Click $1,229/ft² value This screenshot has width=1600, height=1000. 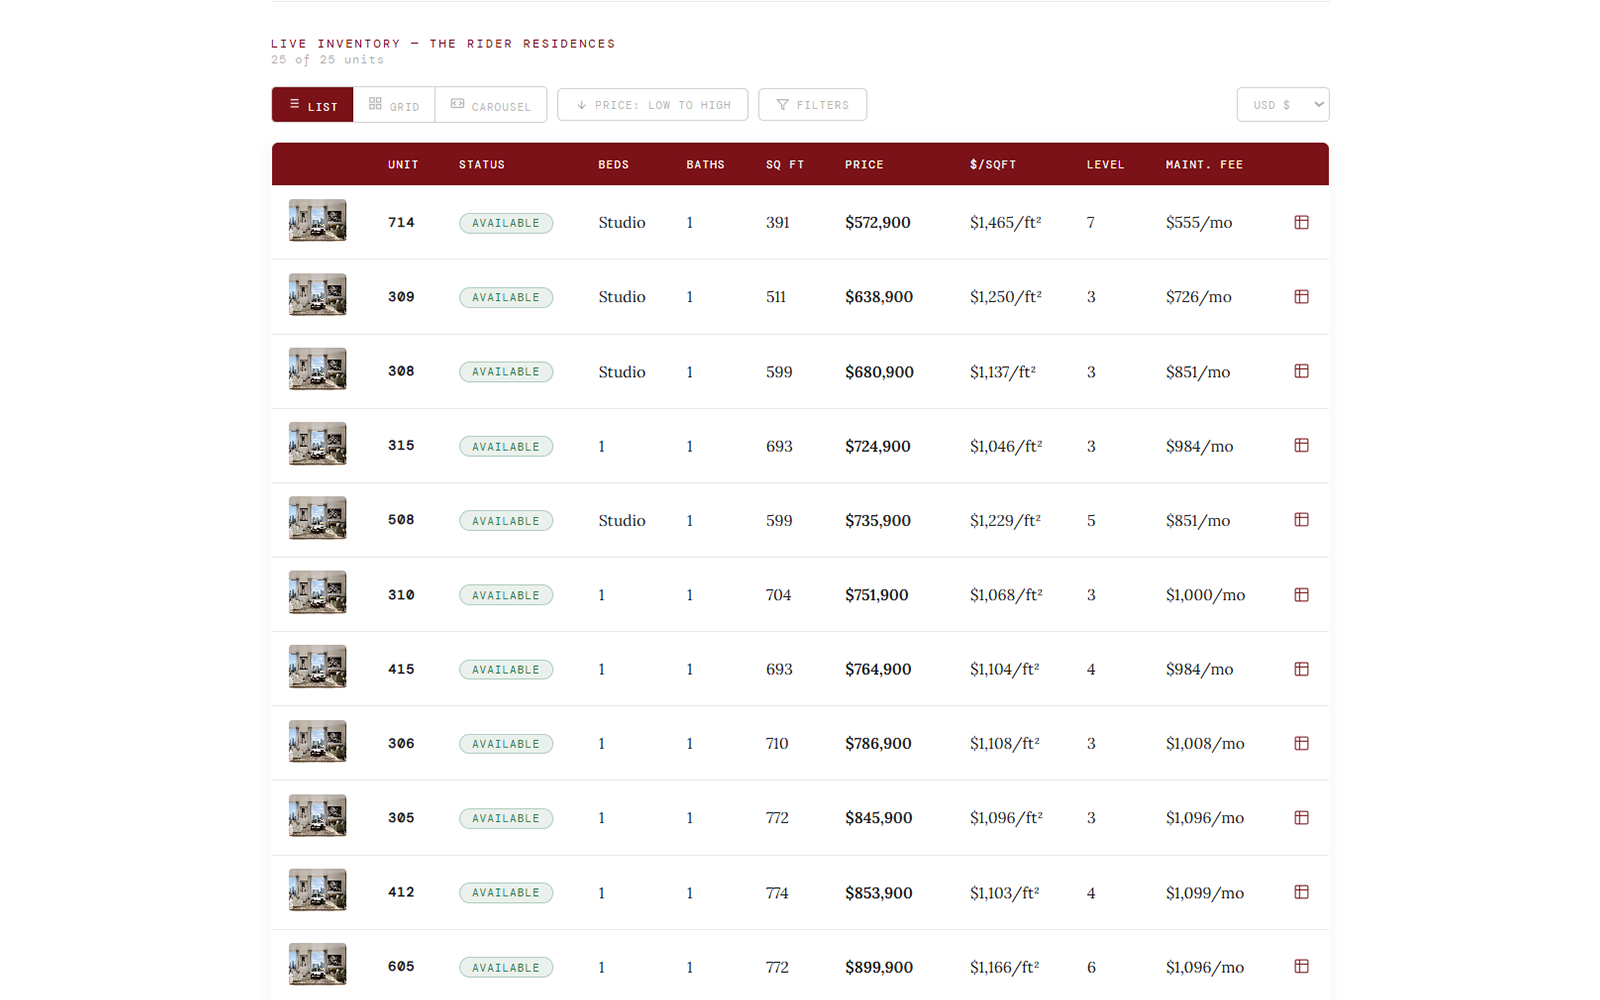1005,521
